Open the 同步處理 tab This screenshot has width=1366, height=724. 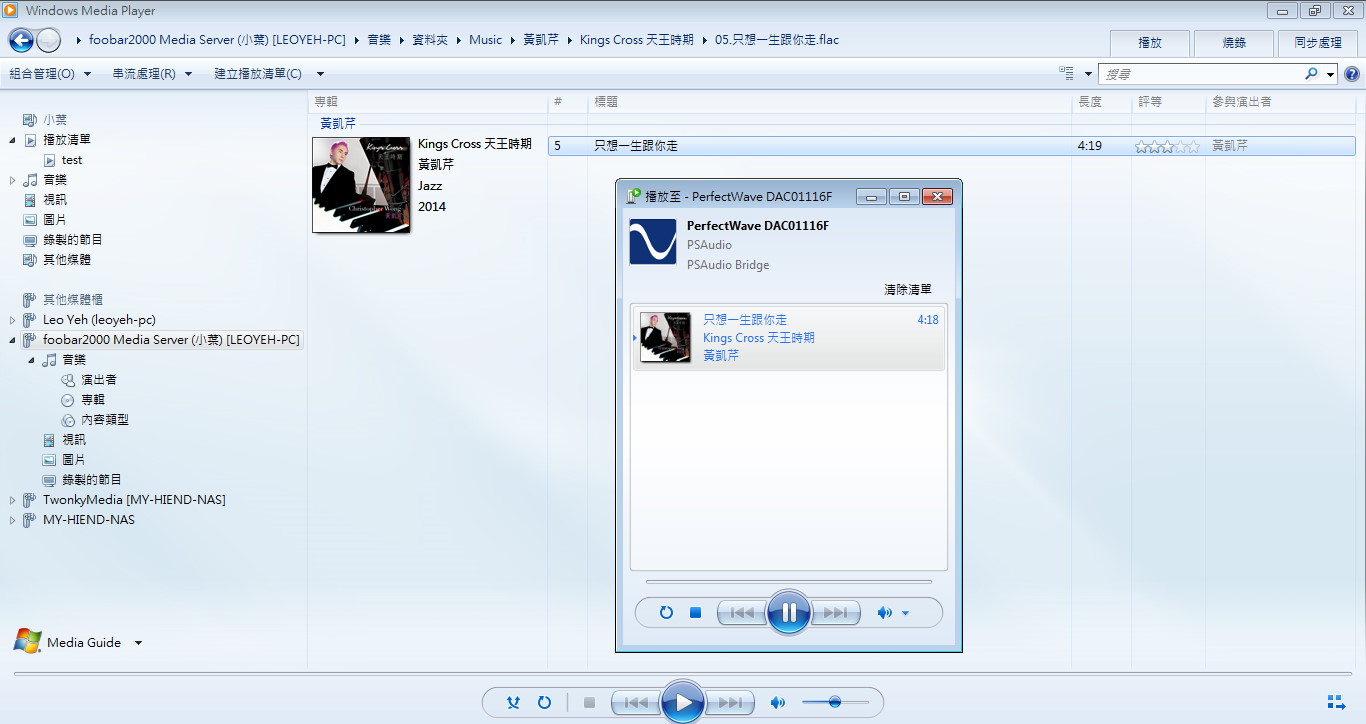tap(1318, 43)
